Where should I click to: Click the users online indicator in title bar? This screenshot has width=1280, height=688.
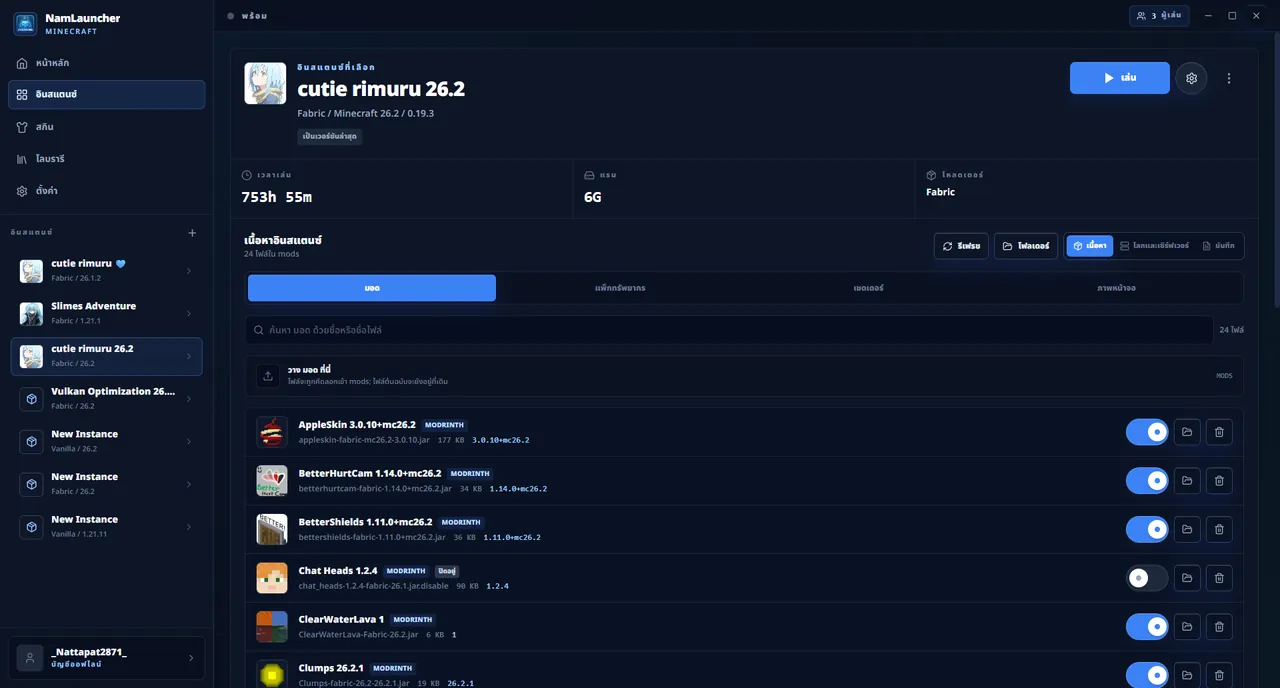pos(1160,16)
